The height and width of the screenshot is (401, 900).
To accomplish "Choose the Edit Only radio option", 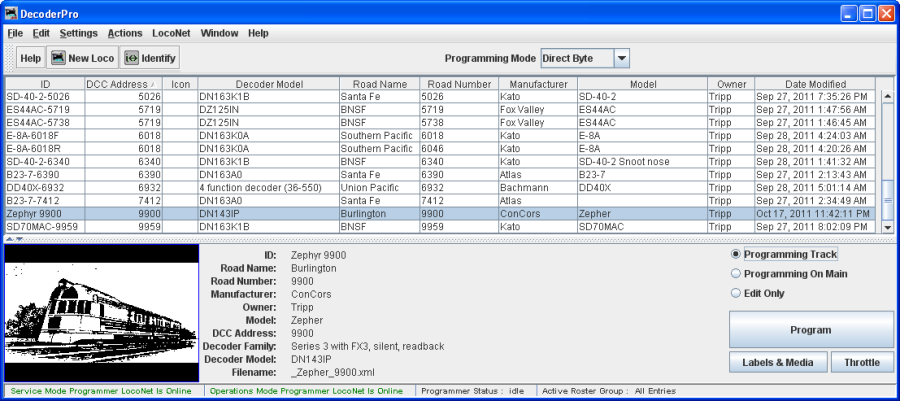I will point(737,291).
